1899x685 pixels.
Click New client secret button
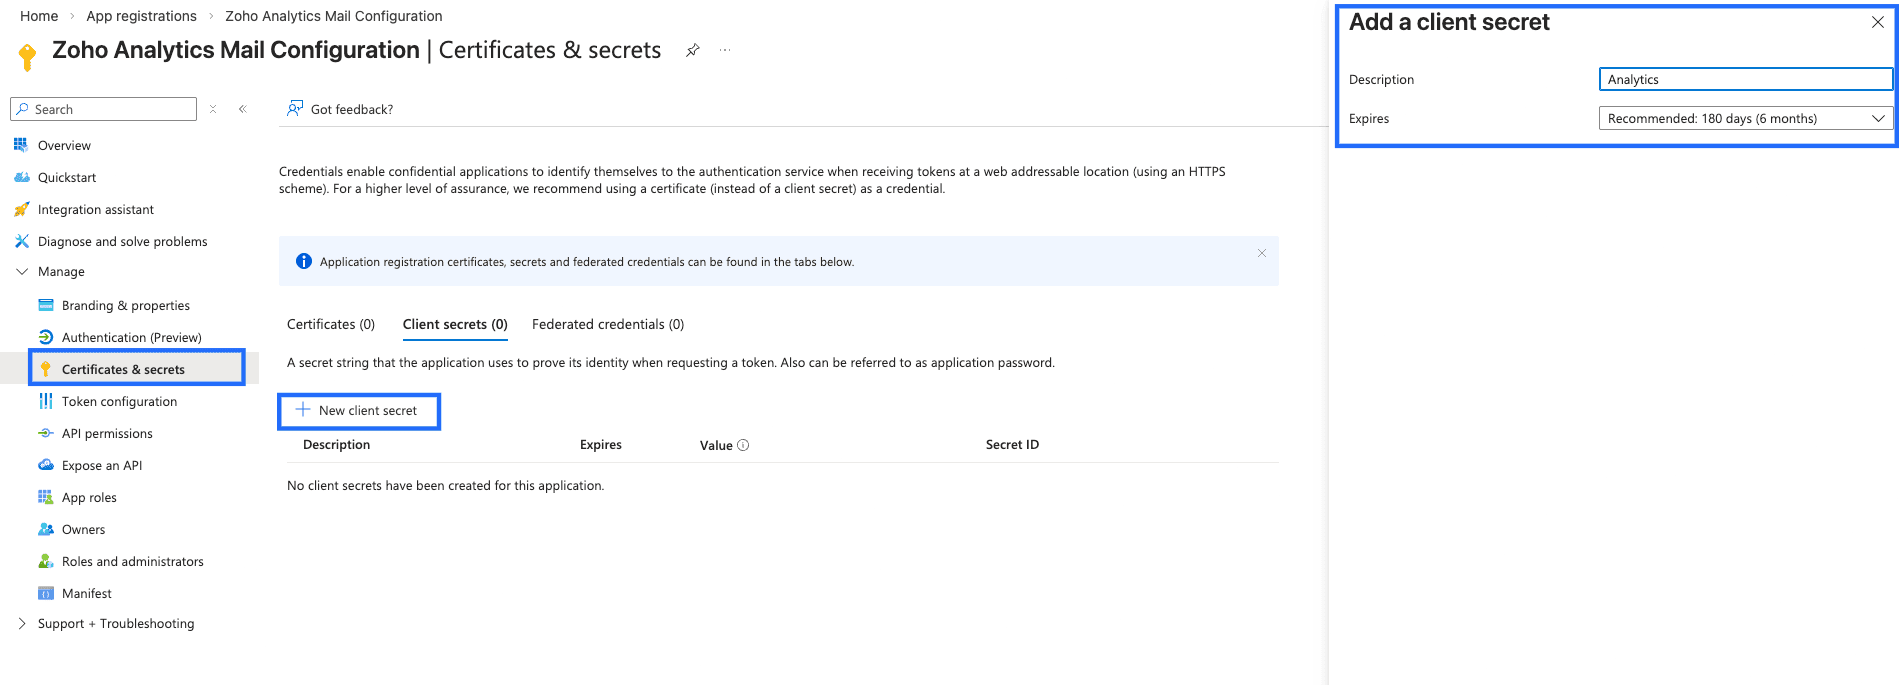click(x=359, y=411)
